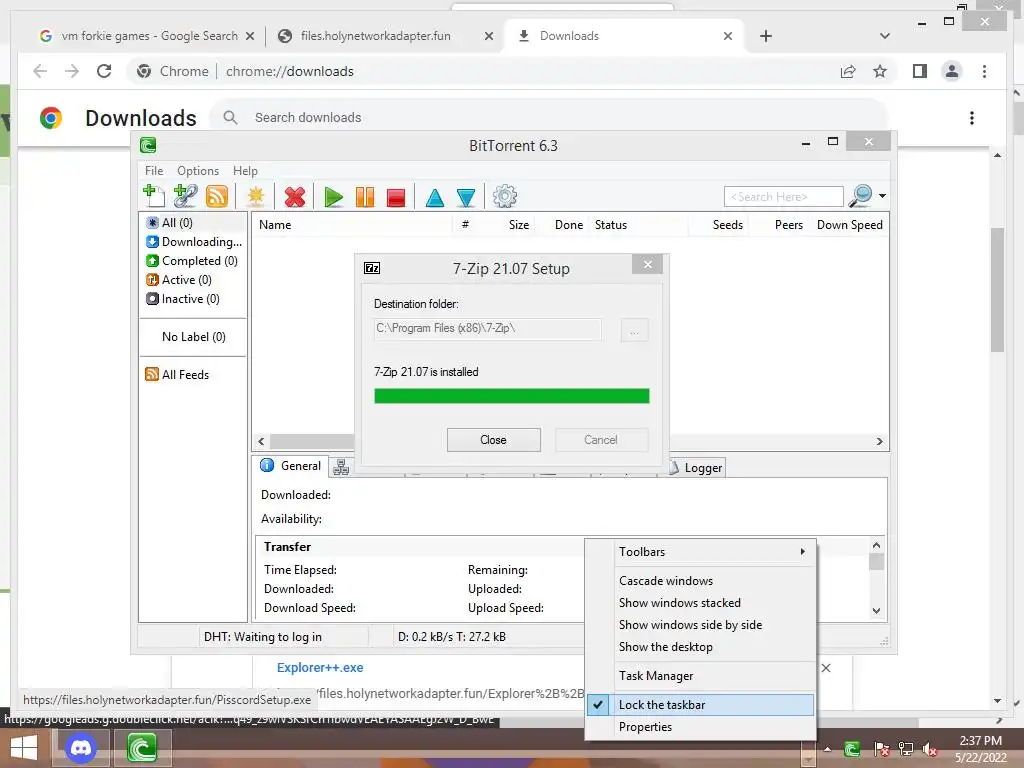The image size is (1024, 768).
Task: Open Chrome three-dot menu
Action: pos(984,71)
